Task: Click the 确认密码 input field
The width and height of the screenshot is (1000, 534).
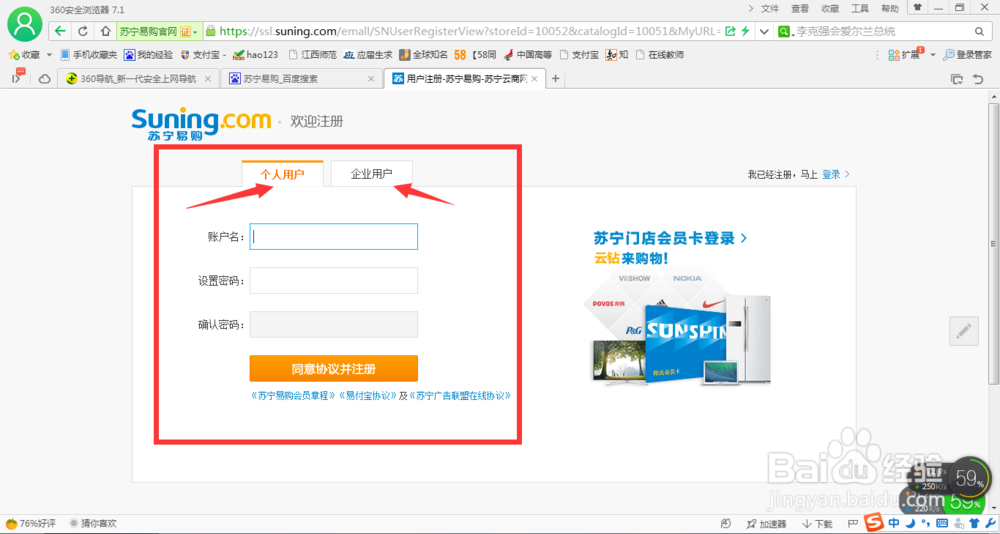Action: [x=334, y=324]
